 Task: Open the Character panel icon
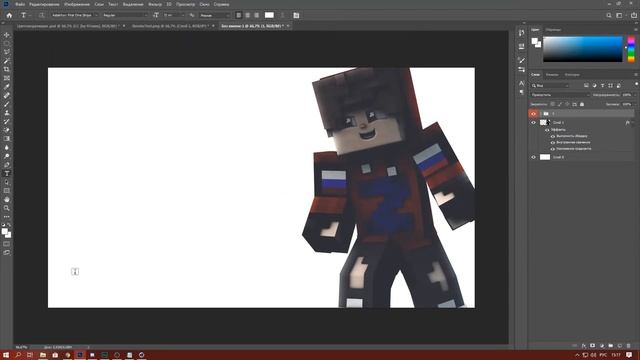[x=521, y=83]
